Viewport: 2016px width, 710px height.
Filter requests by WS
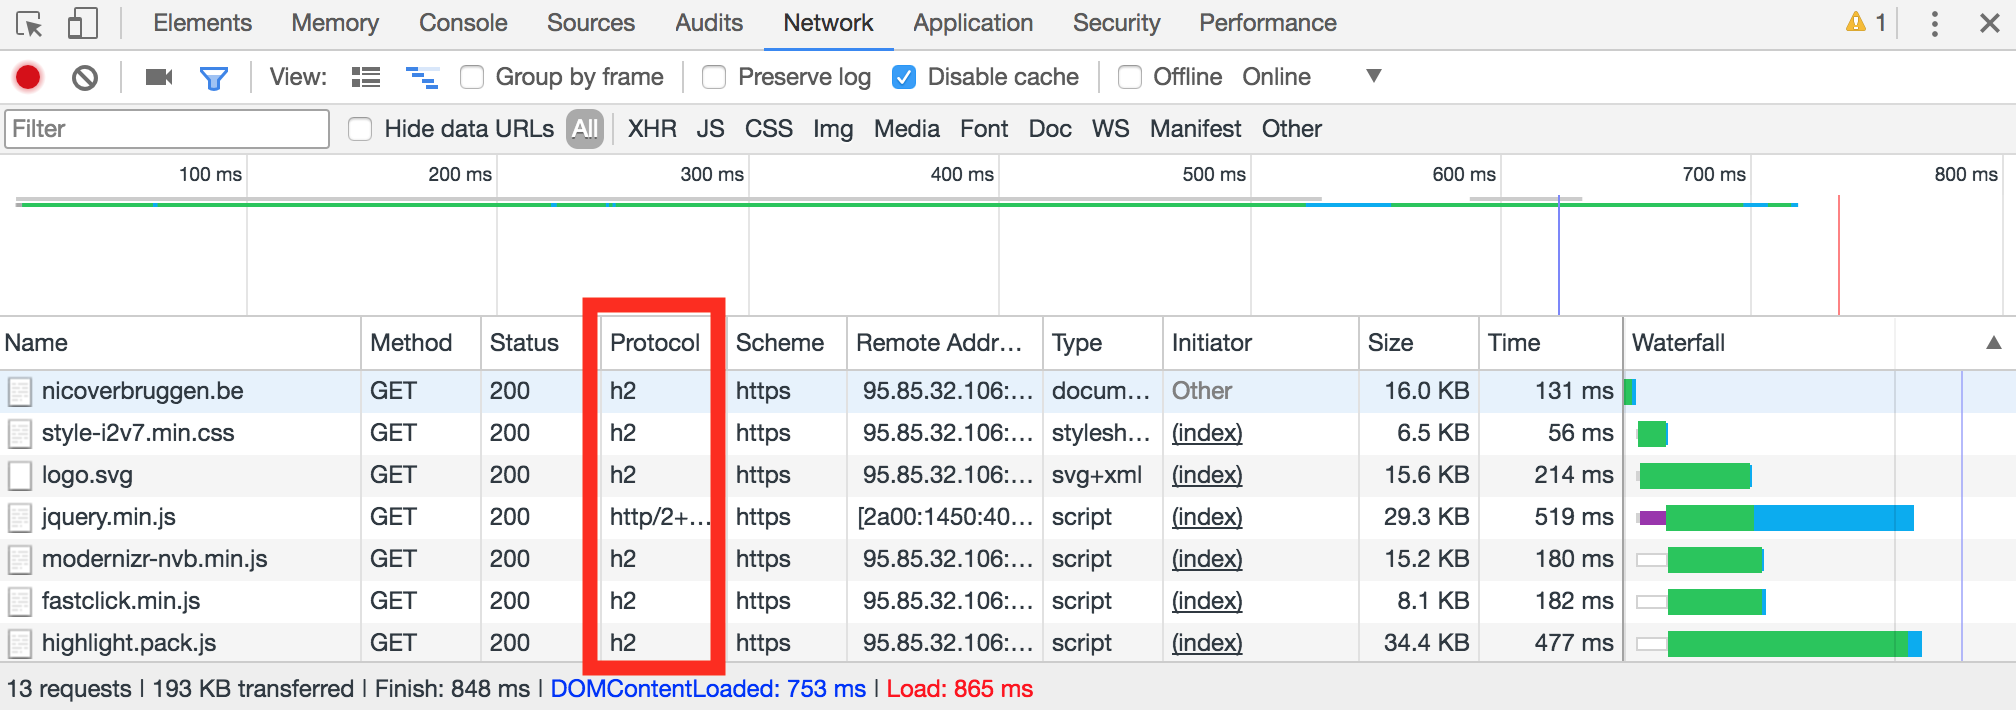[x=1110, y=129]
